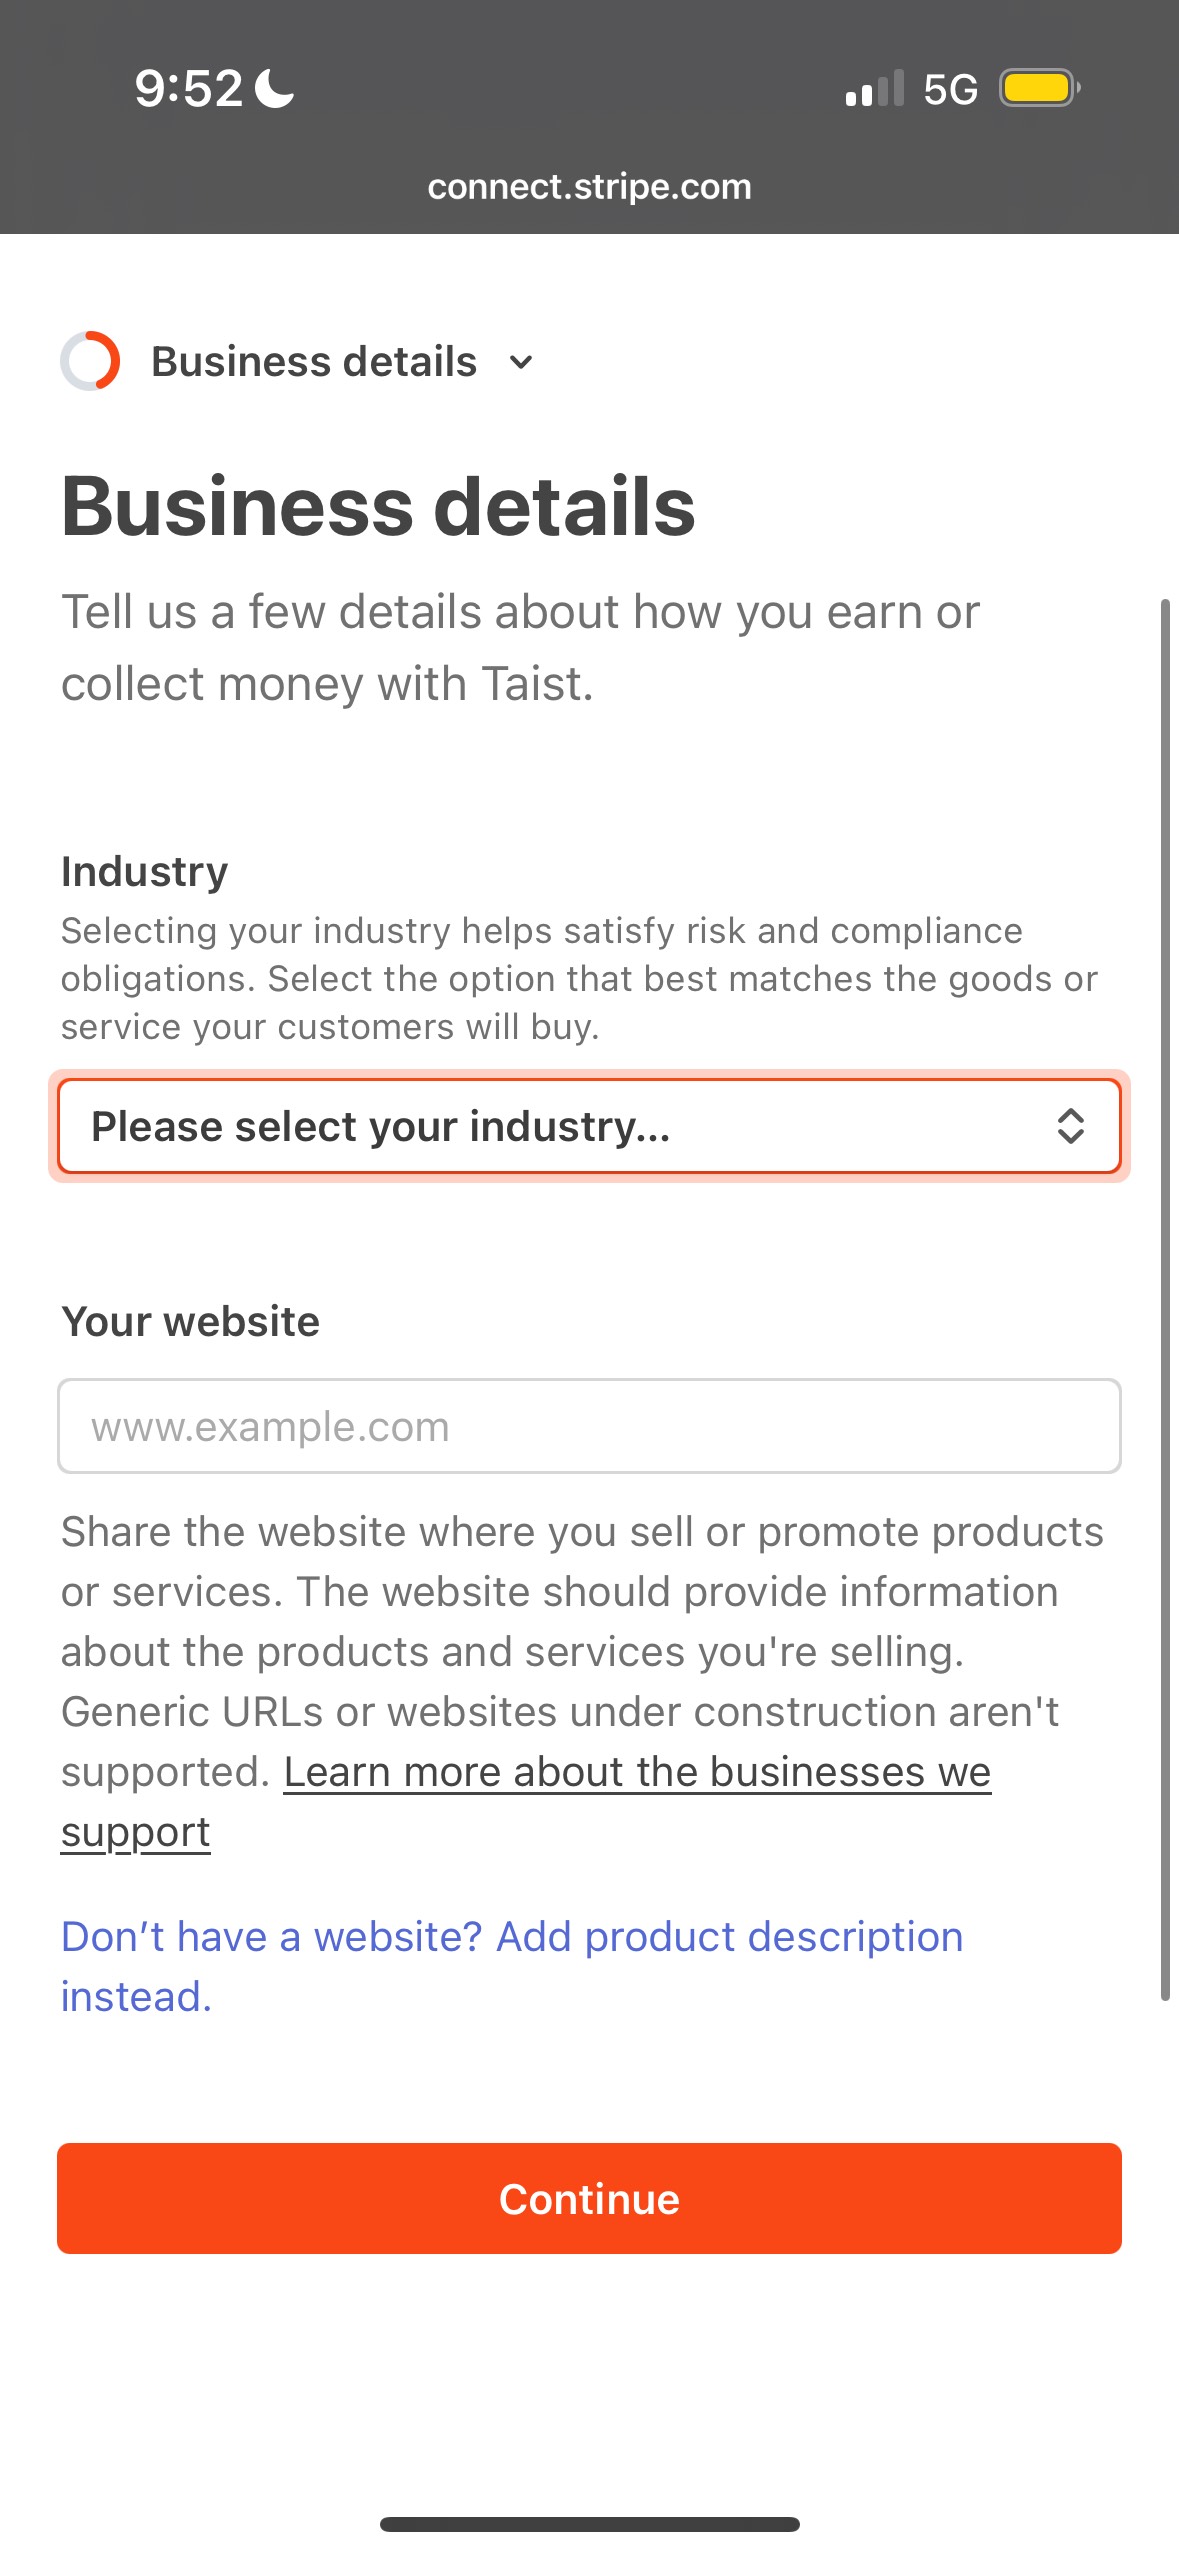Click 'Don't have a website? Add product description'
1179x2556 pixels.
pos(512,1937)
